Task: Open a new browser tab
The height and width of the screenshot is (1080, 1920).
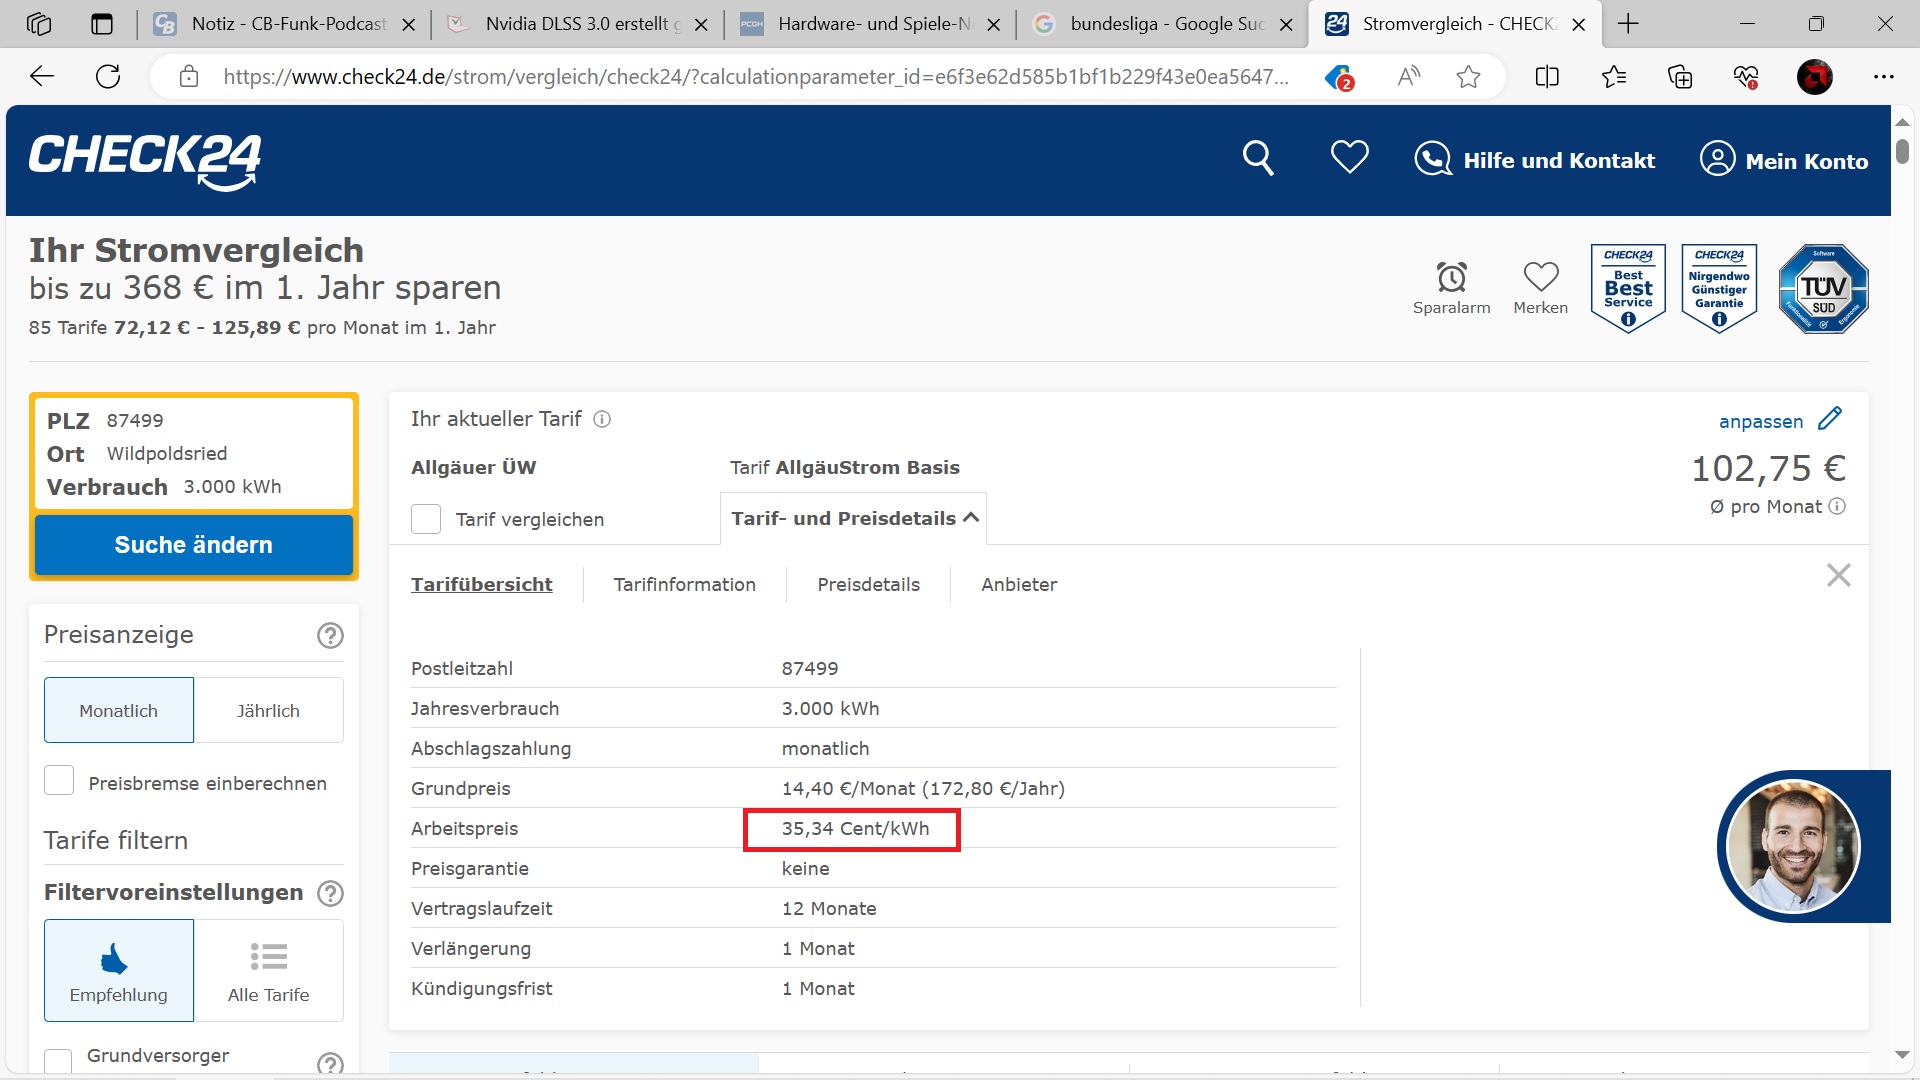Action: coord(1628,24)
